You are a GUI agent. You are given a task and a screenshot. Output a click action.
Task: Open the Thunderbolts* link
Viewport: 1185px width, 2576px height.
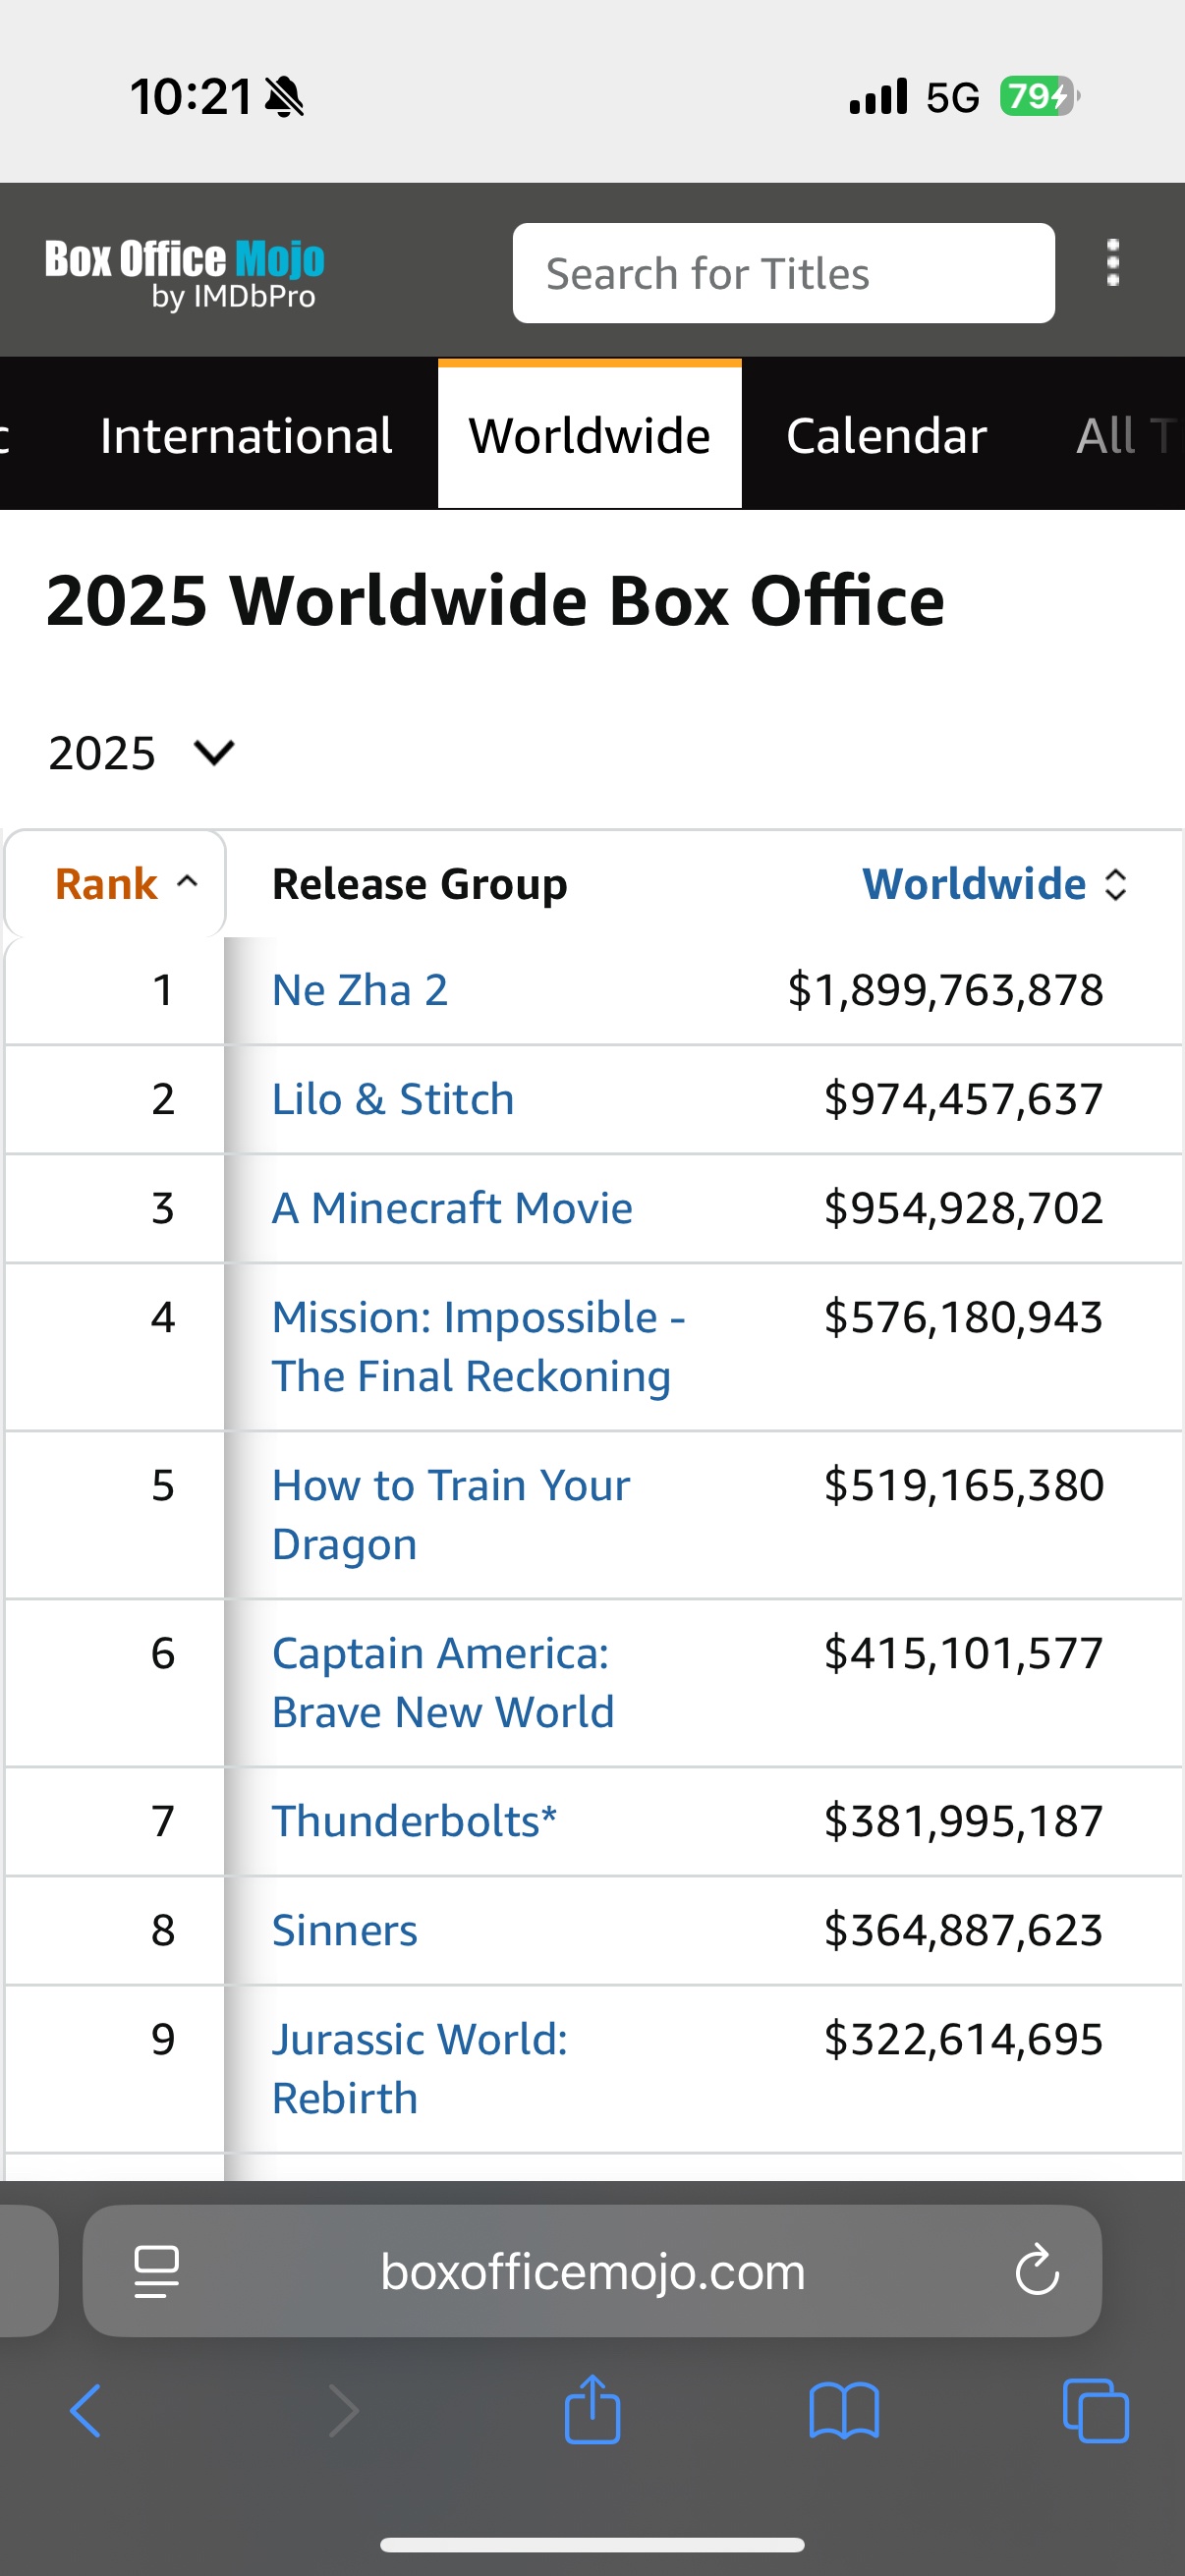[414, 1821]
